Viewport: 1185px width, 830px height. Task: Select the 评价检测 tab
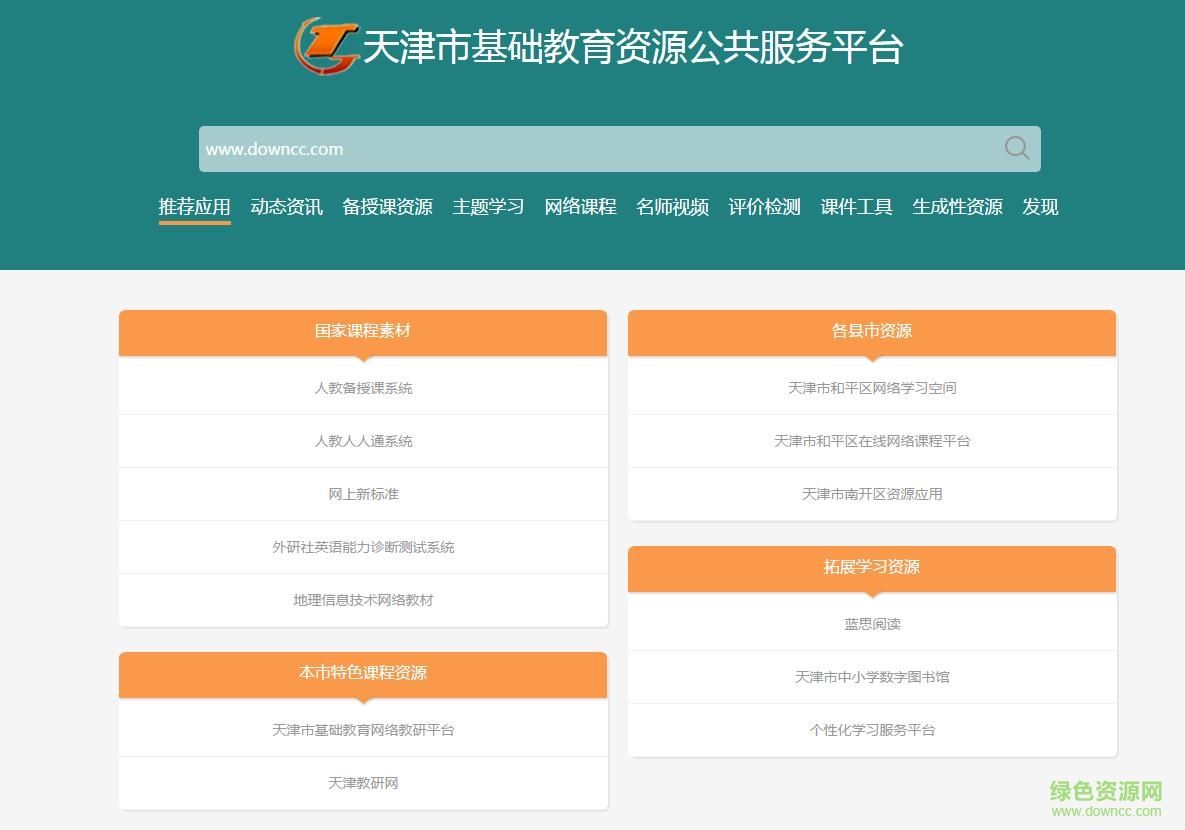tap(762, 207)
